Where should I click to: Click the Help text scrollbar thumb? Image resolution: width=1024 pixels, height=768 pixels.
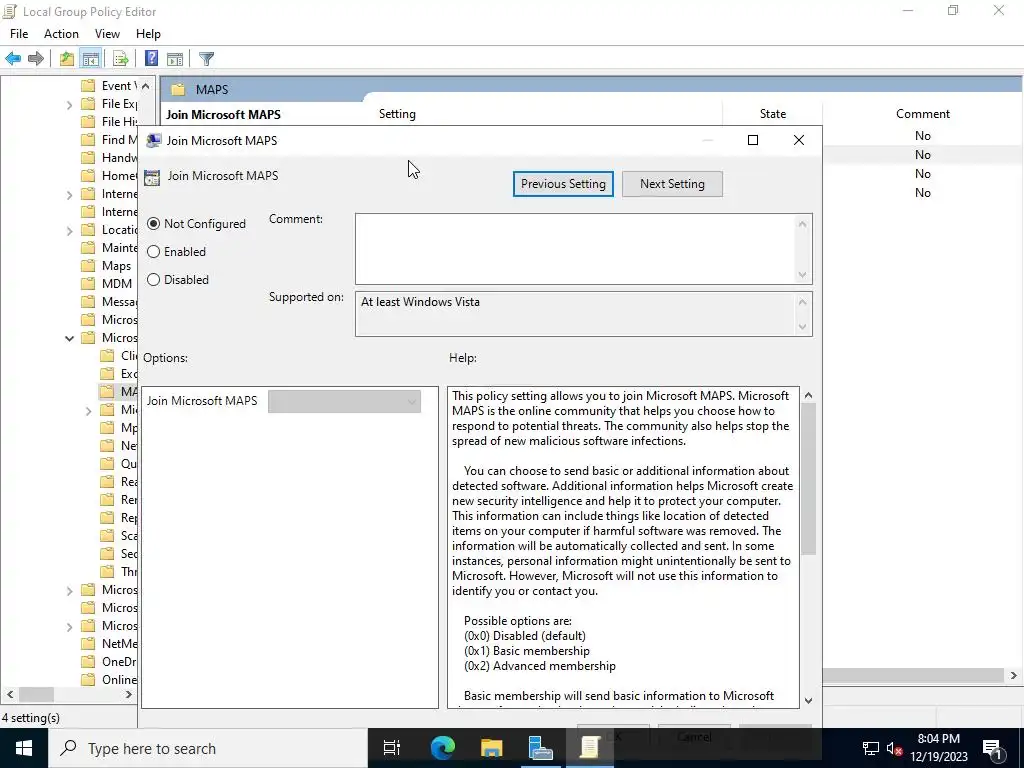(808, 479)
